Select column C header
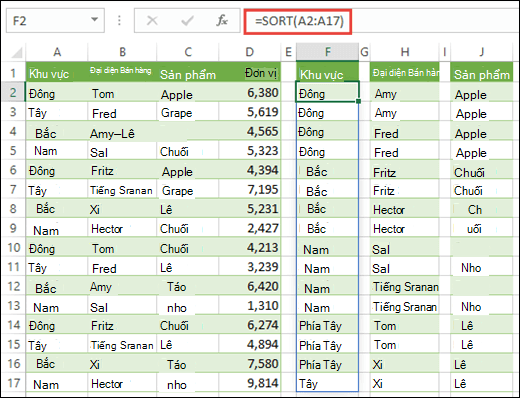The width and height of the screenshot is (520, 398). point(188,52)
